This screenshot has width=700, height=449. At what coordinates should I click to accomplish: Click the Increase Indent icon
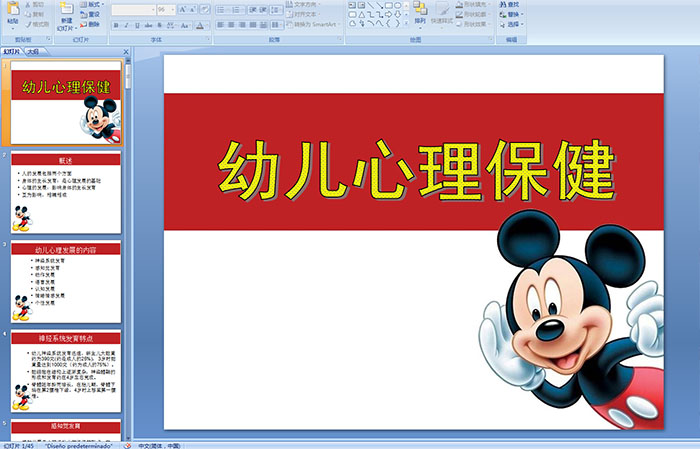pos(263,9)
